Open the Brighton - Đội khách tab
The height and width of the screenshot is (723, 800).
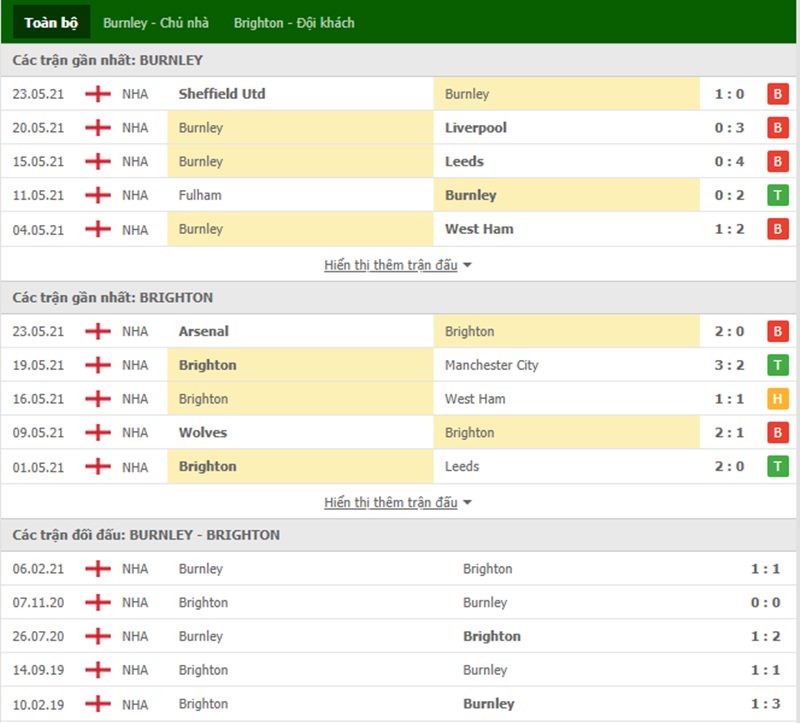click(x=294, y=22)
